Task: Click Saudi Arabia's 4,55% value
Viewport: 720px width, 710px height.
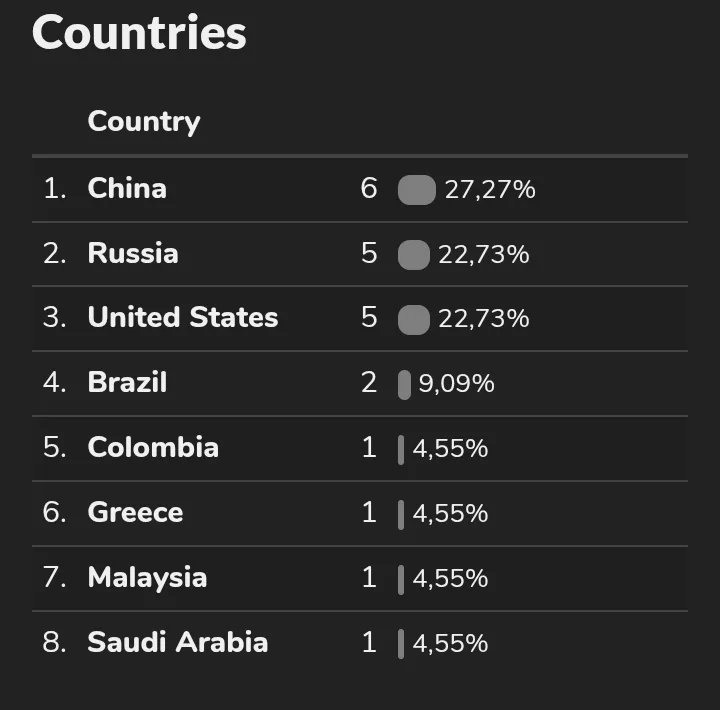Action: click(450, 643)
